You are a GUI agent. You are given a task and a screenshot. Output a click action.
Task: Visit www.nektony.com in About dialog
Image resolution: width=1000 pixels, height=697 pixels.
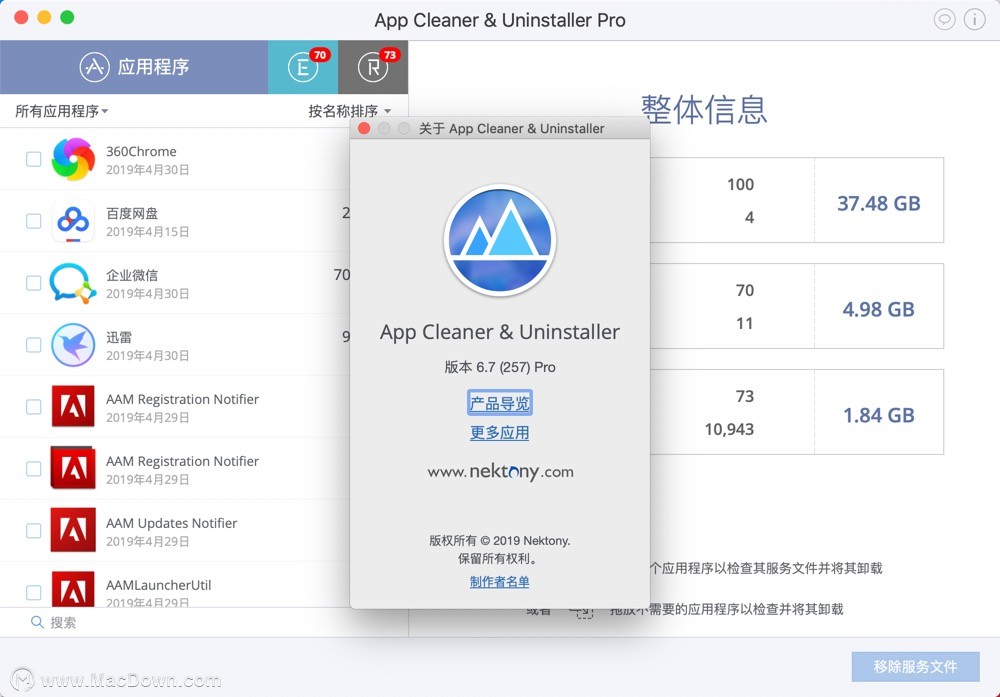(x=500, y=472)
